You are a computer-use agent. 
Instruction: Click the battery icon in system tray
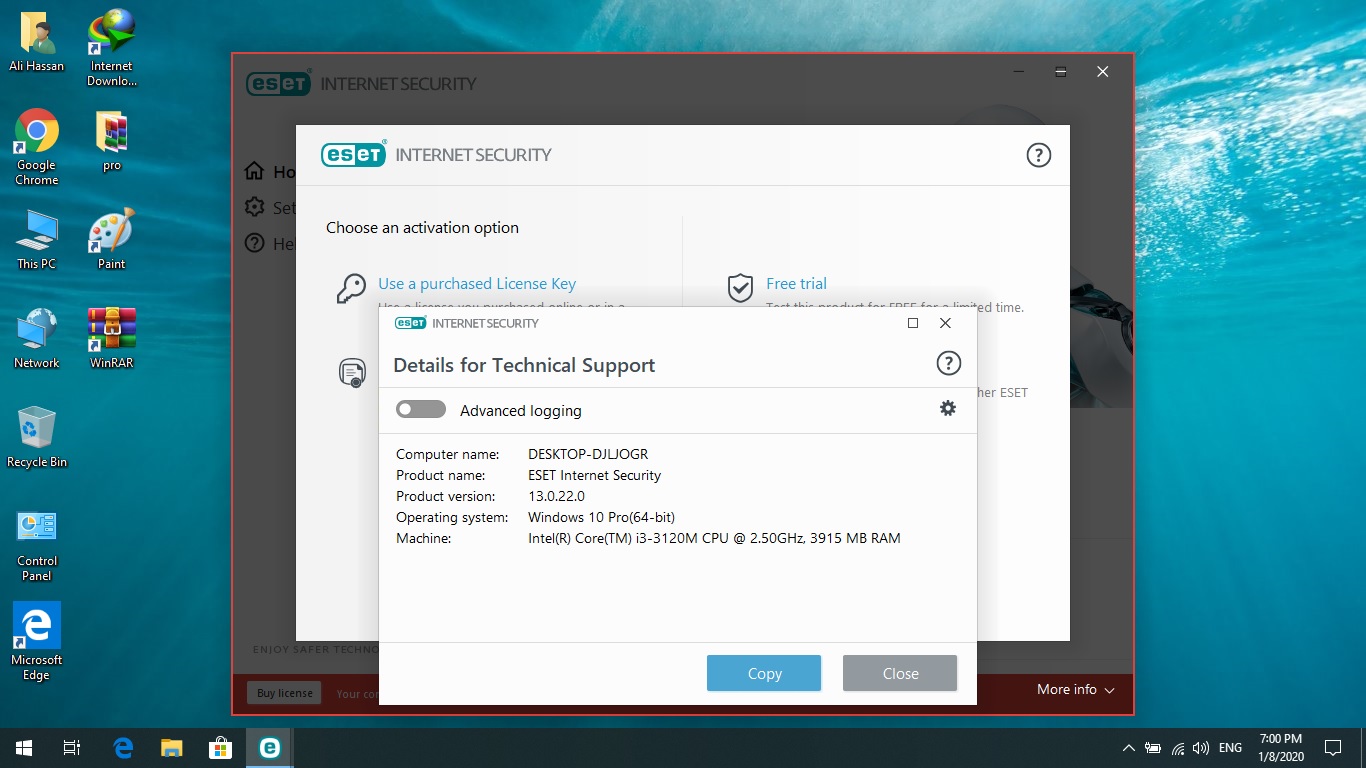1153,748
